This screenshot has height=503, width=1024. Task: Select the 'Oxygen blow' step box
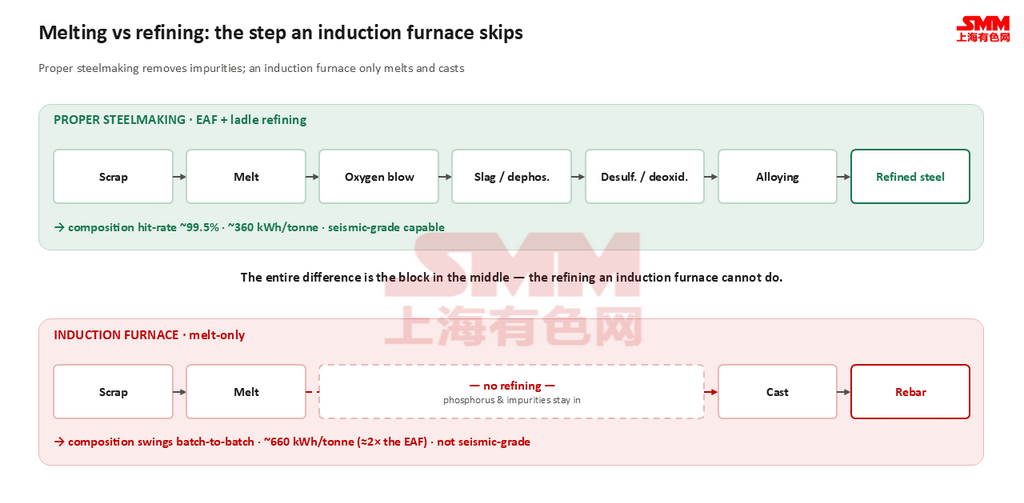coord(379,176)
